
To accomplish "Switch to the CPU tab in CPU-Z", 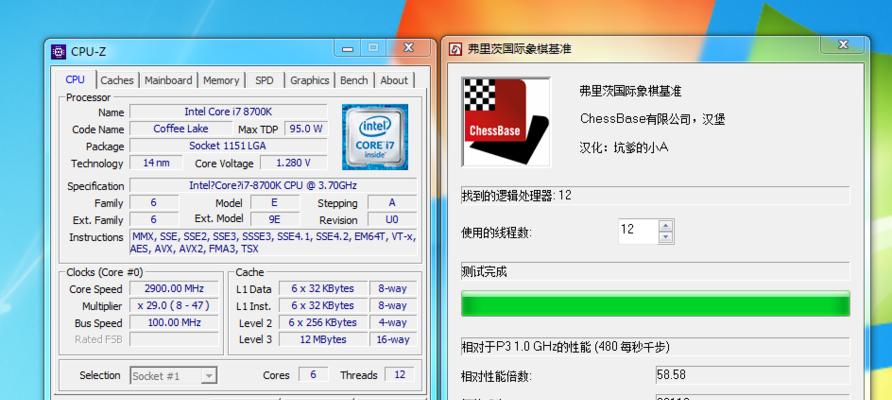I will click(x=75, y=80).
